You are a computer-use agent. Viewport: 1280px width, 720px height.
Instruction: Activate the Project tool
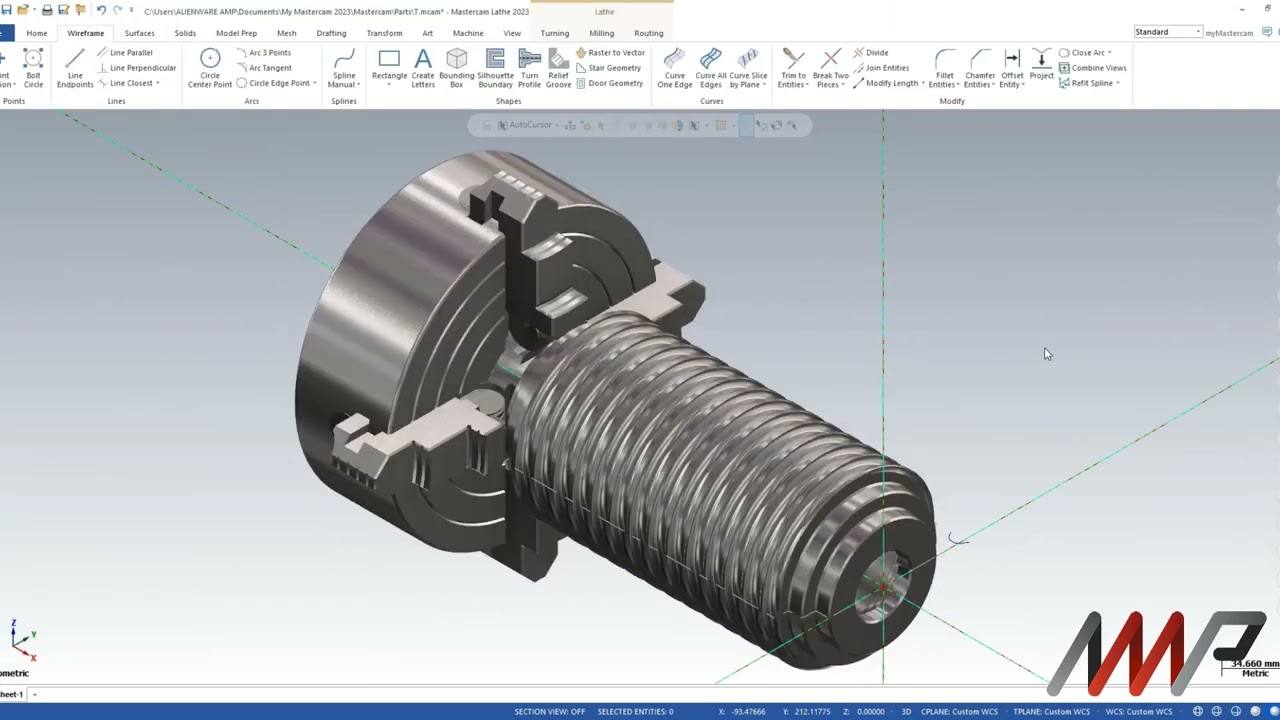click(1041, 66)
